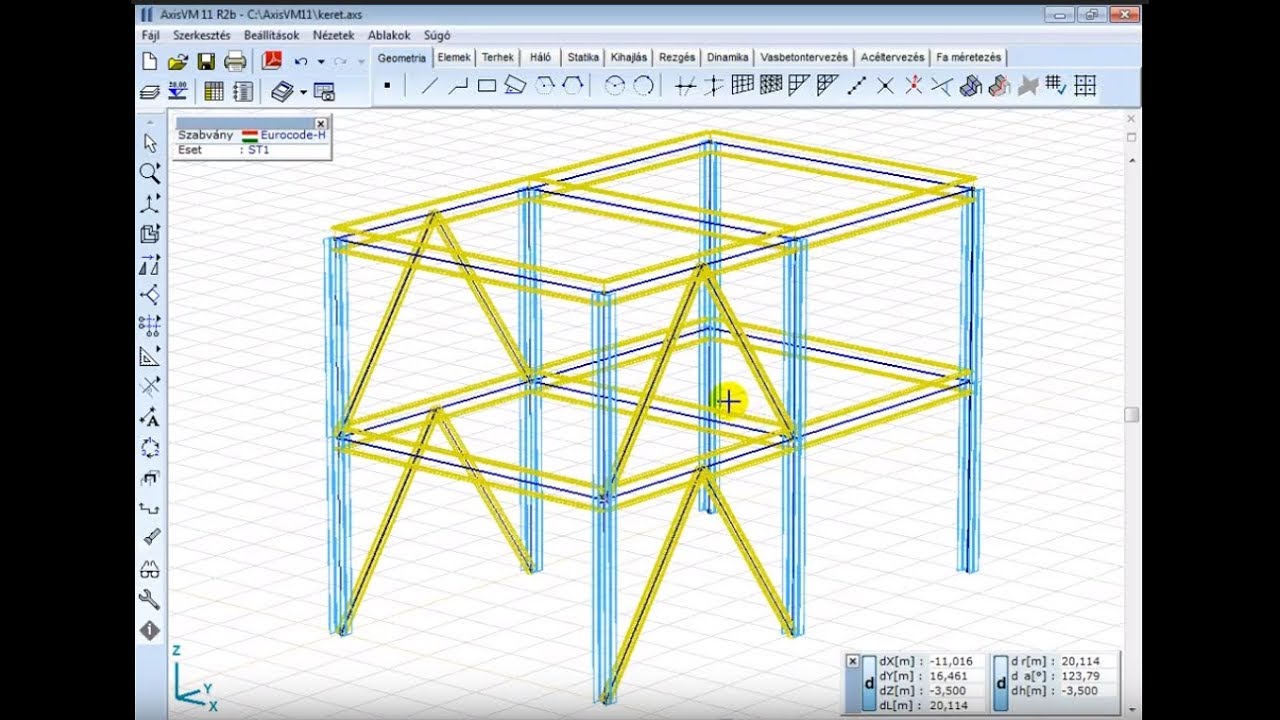
Task: Select the Arc by center tool
Action: click(615, 86)
